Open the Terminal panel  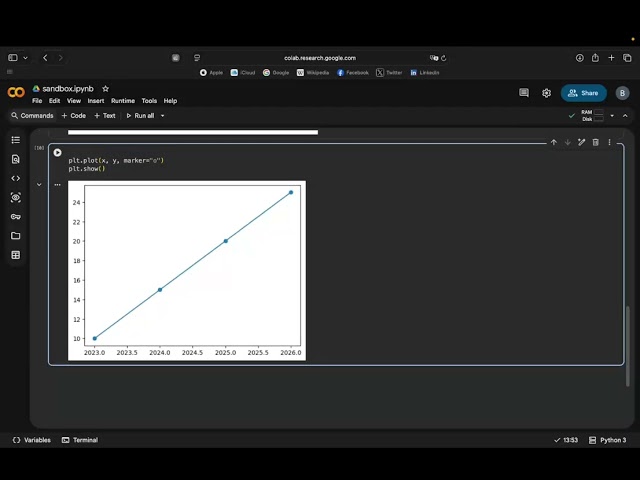[x=80, y=440]
